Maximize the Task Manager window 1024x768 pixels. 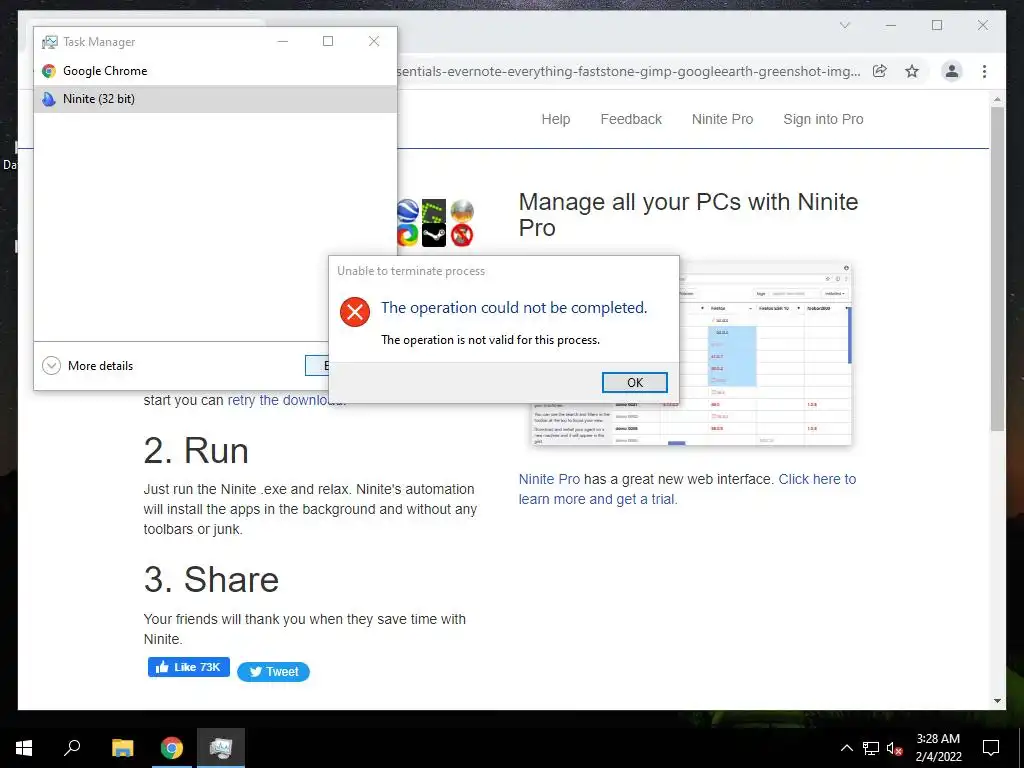point(328,41)
